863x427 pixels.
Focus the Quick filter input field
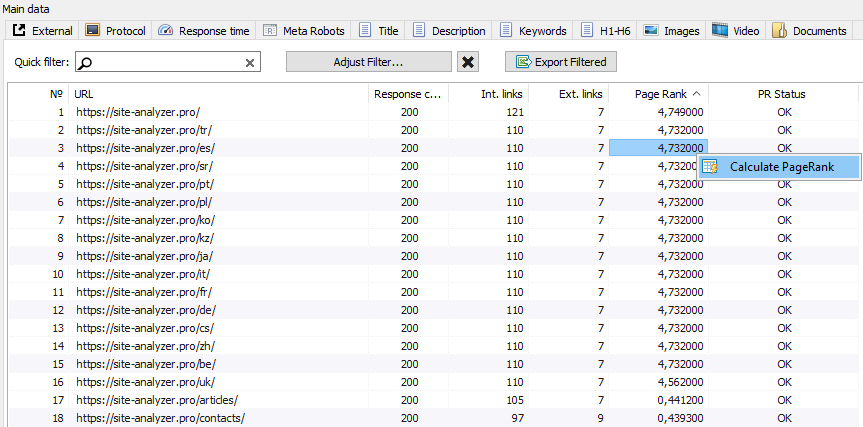pyautogui.click(x=168, y=62)
